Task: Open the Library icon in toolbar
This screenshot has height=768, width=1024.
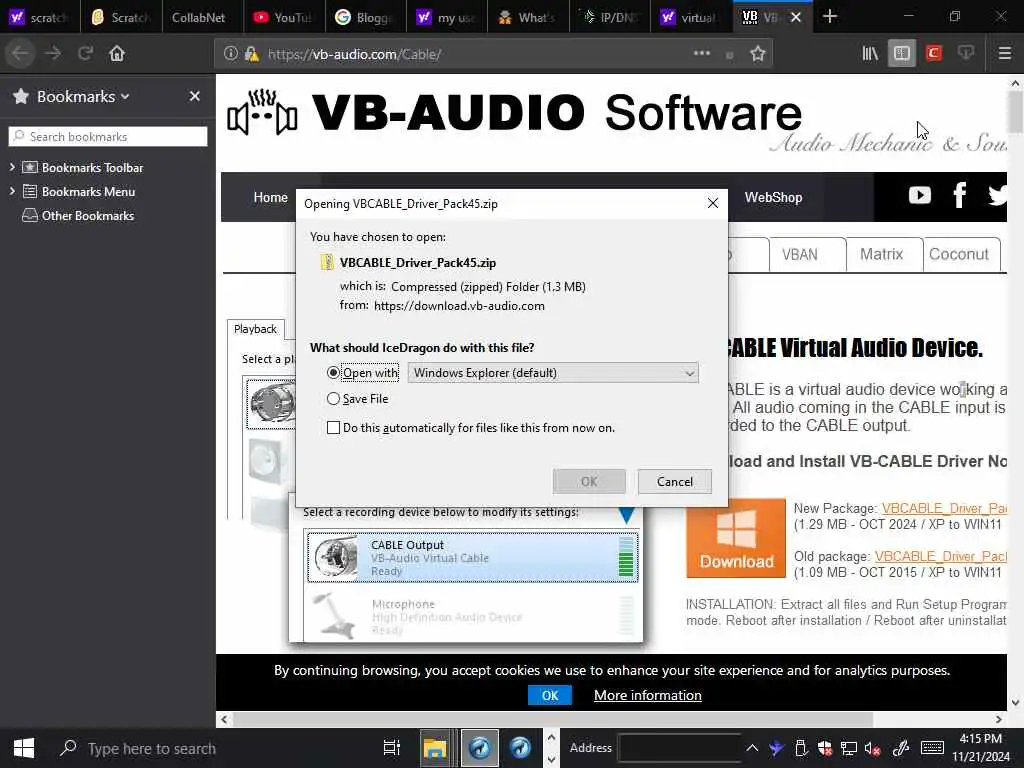Action: (x=870, y=54)
